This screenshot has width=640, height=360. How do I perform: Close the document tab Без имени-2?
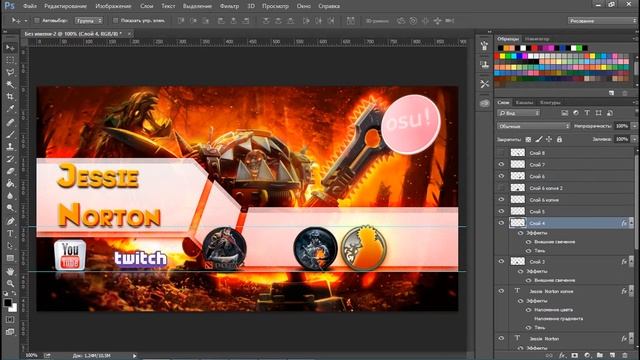pos(129,34)
